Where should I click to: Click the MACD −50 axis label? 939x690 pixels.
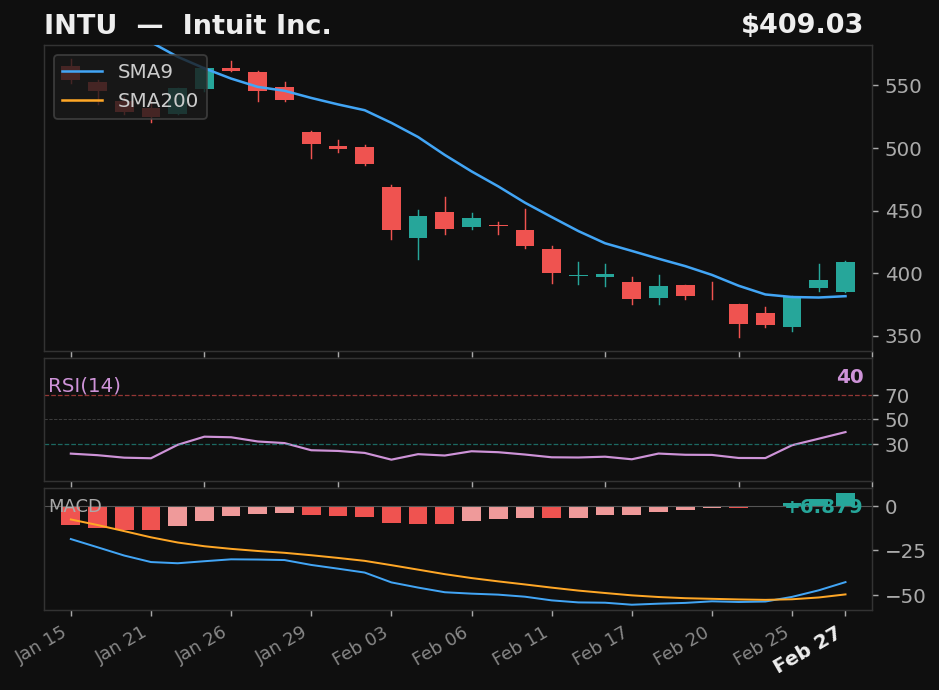click(905, 596)
